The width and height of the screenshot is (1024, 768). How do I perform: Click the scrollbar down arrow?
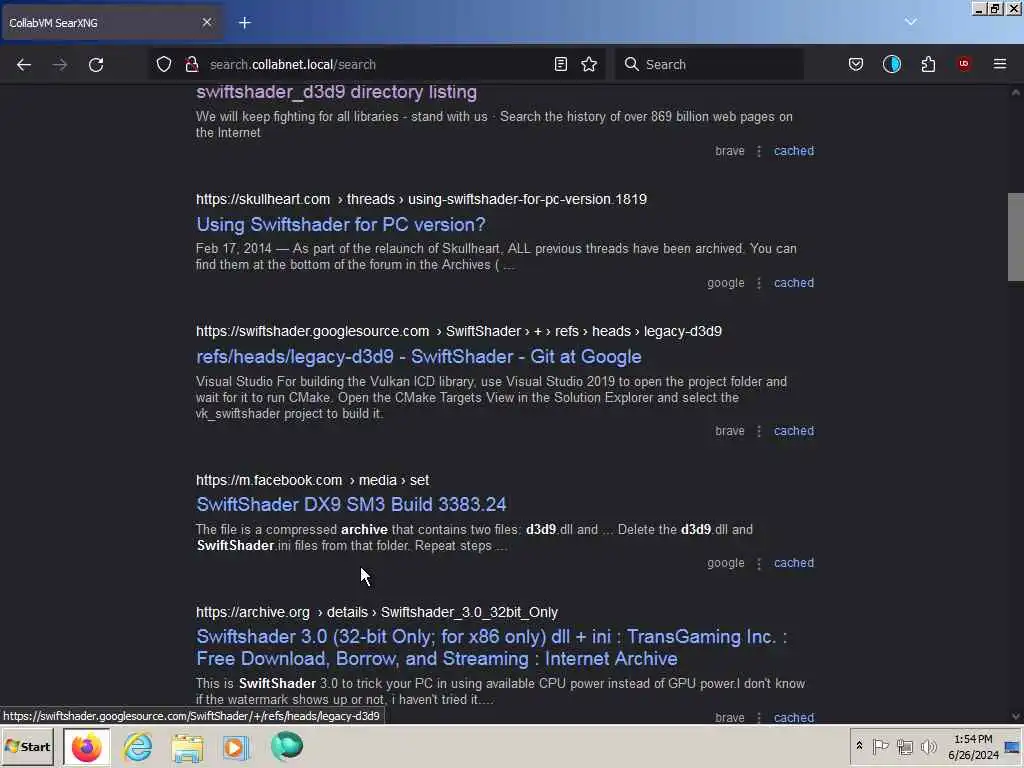pyautogui.click(x=1016, y=716)
